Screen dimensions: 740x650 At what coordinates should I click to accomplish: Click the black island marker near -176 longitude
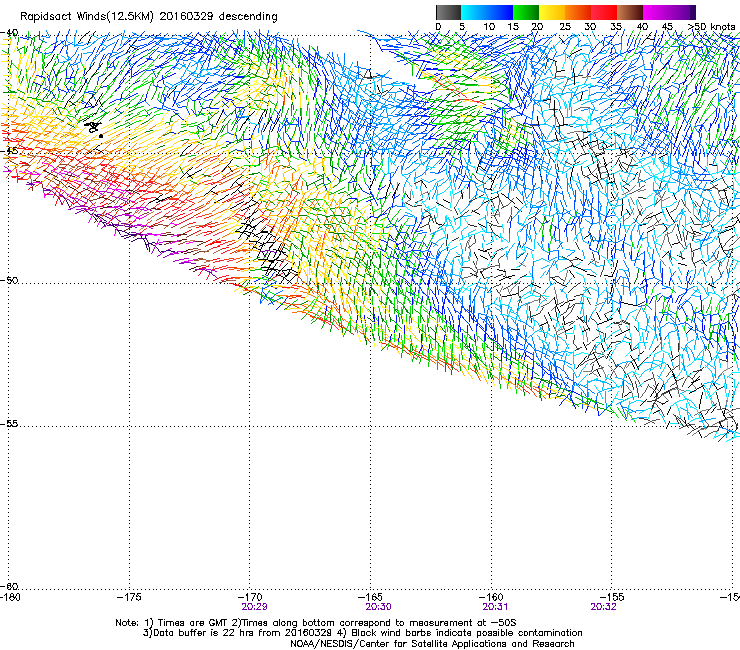tap(94, 127)
